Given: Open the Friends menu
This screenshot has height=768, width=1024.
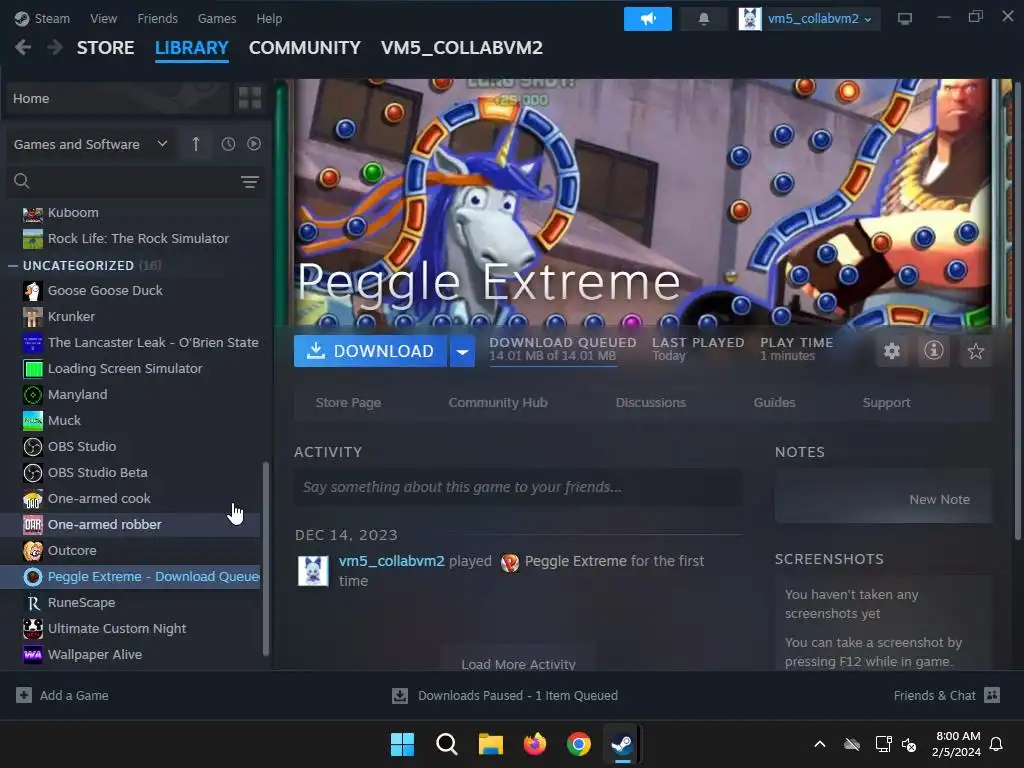Looking at the screenshot, I should point(157,18).
